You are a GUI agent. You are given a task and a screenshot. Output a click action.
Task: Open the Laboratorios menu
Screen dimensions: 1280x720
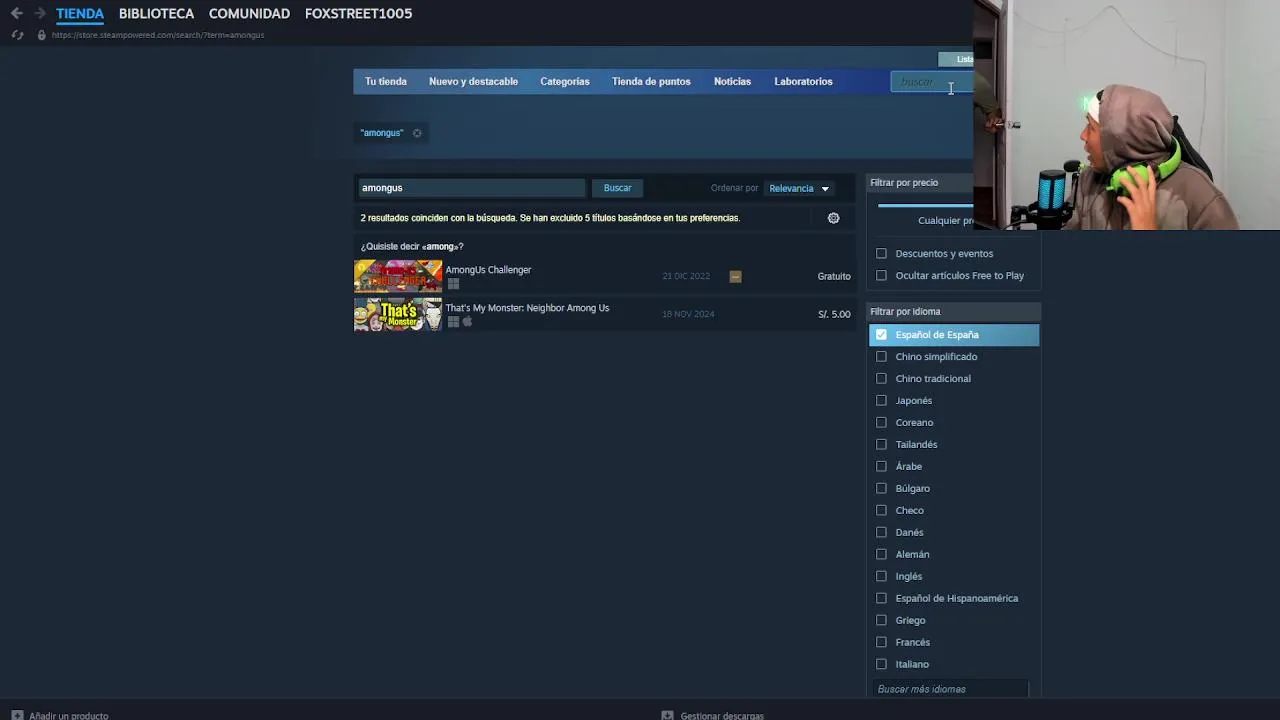tap(803, 82)
